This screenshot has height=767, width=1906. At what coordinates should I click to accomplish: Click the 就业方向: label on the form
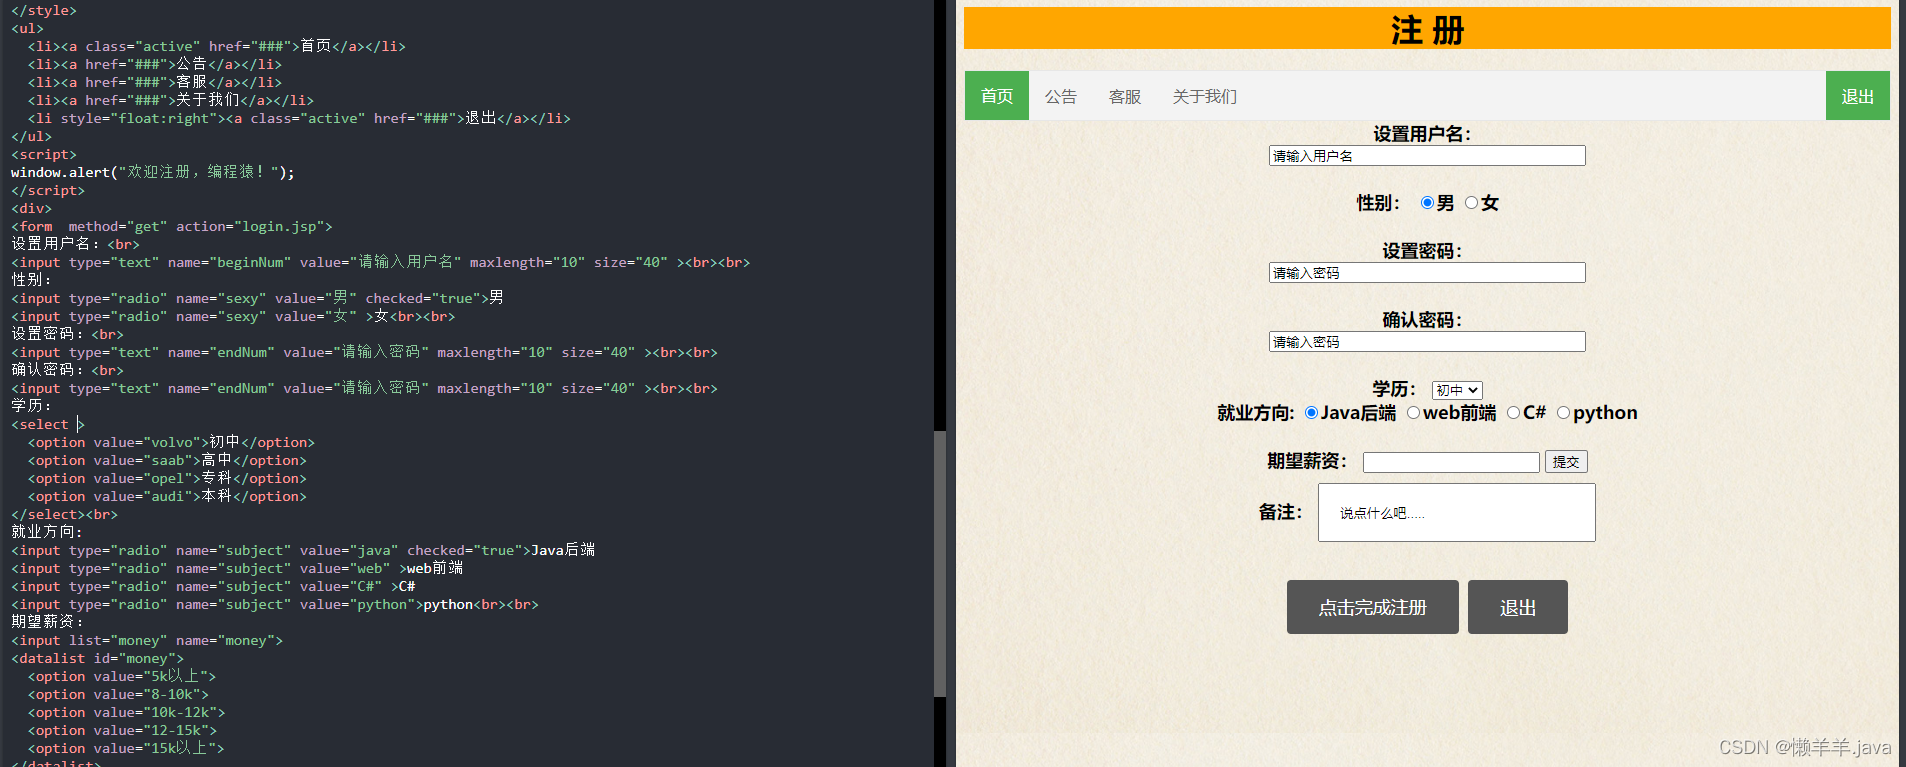[1256, 413]
